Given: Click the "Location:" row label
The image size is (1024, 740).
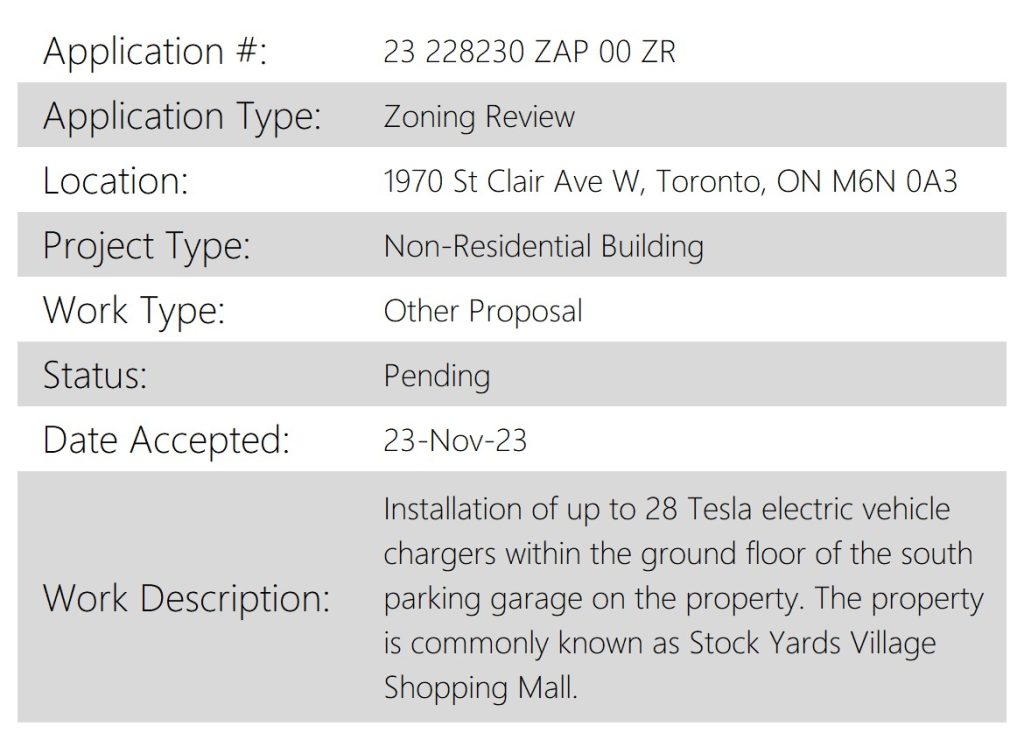Looking at the screenshot, I should [x=115, y=181].
